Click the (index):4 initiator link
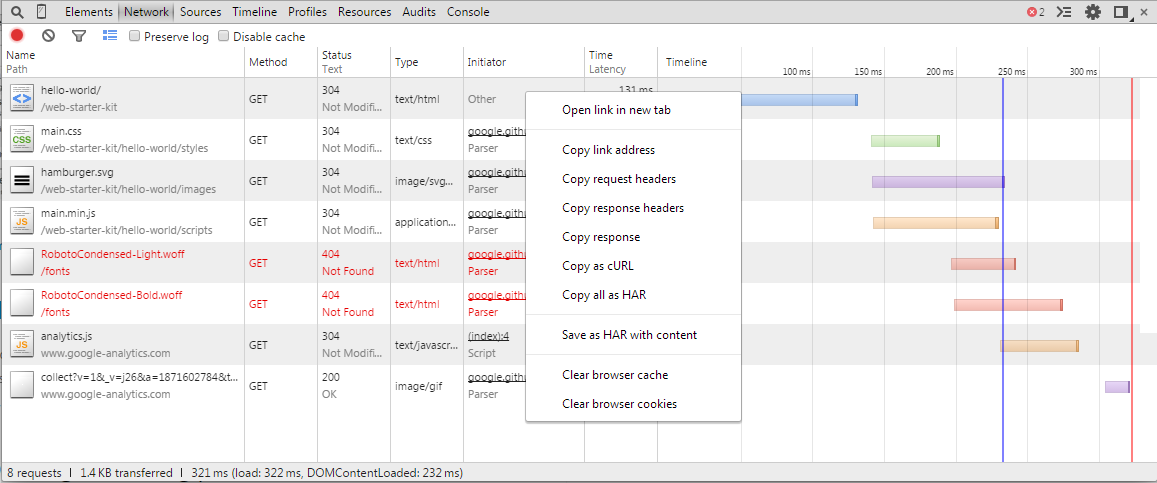This screenshot has height=483, width=1157. tap(488, 336)
